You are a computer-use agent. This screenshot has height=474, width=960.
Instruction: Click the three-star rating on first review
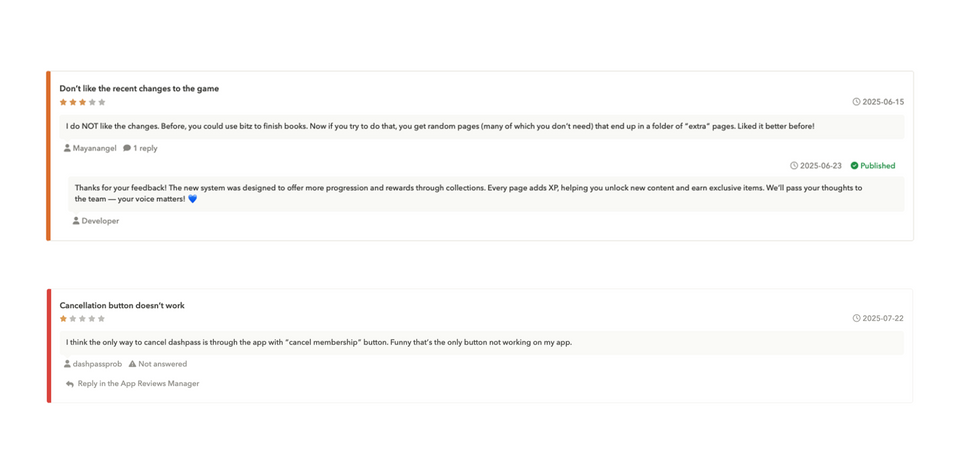[83, 102]
